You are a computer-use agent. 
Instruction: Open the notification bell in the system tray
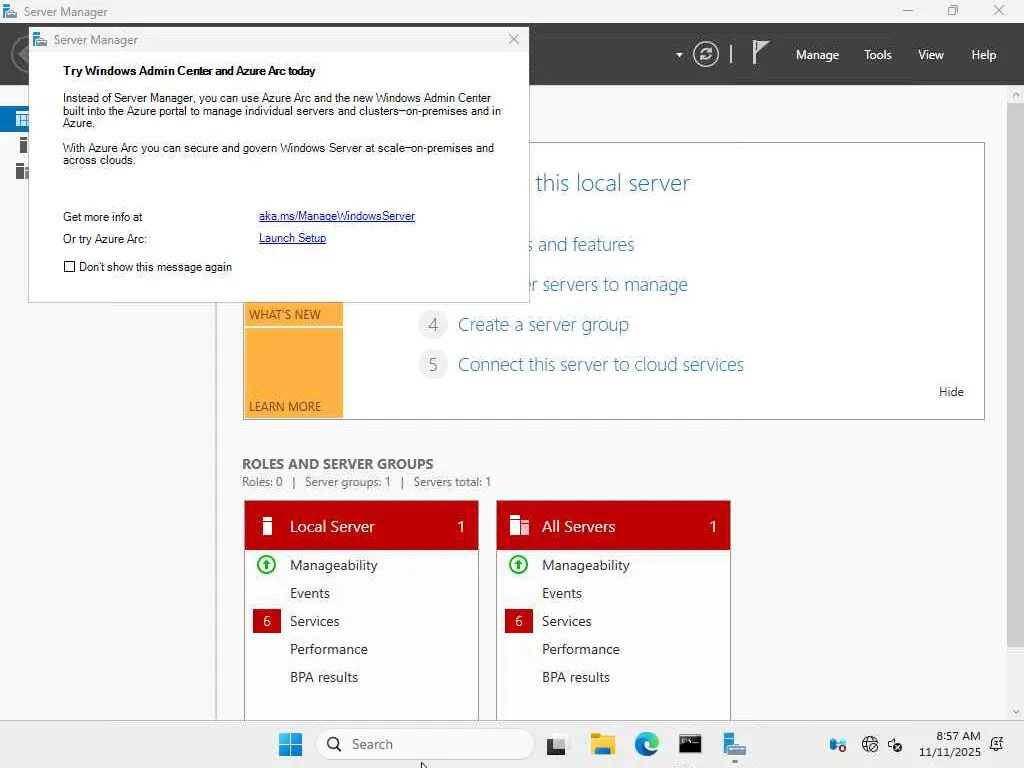(x=997, y=744)
